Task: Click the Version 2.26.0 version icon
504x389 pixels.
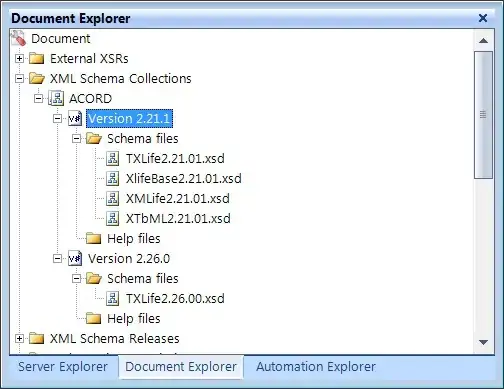Action: tap(75, 258)
